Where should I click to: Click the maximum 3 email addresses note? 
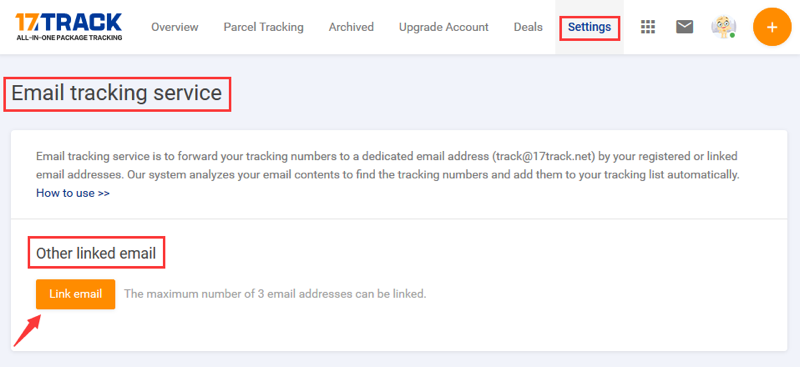(275, 294)
